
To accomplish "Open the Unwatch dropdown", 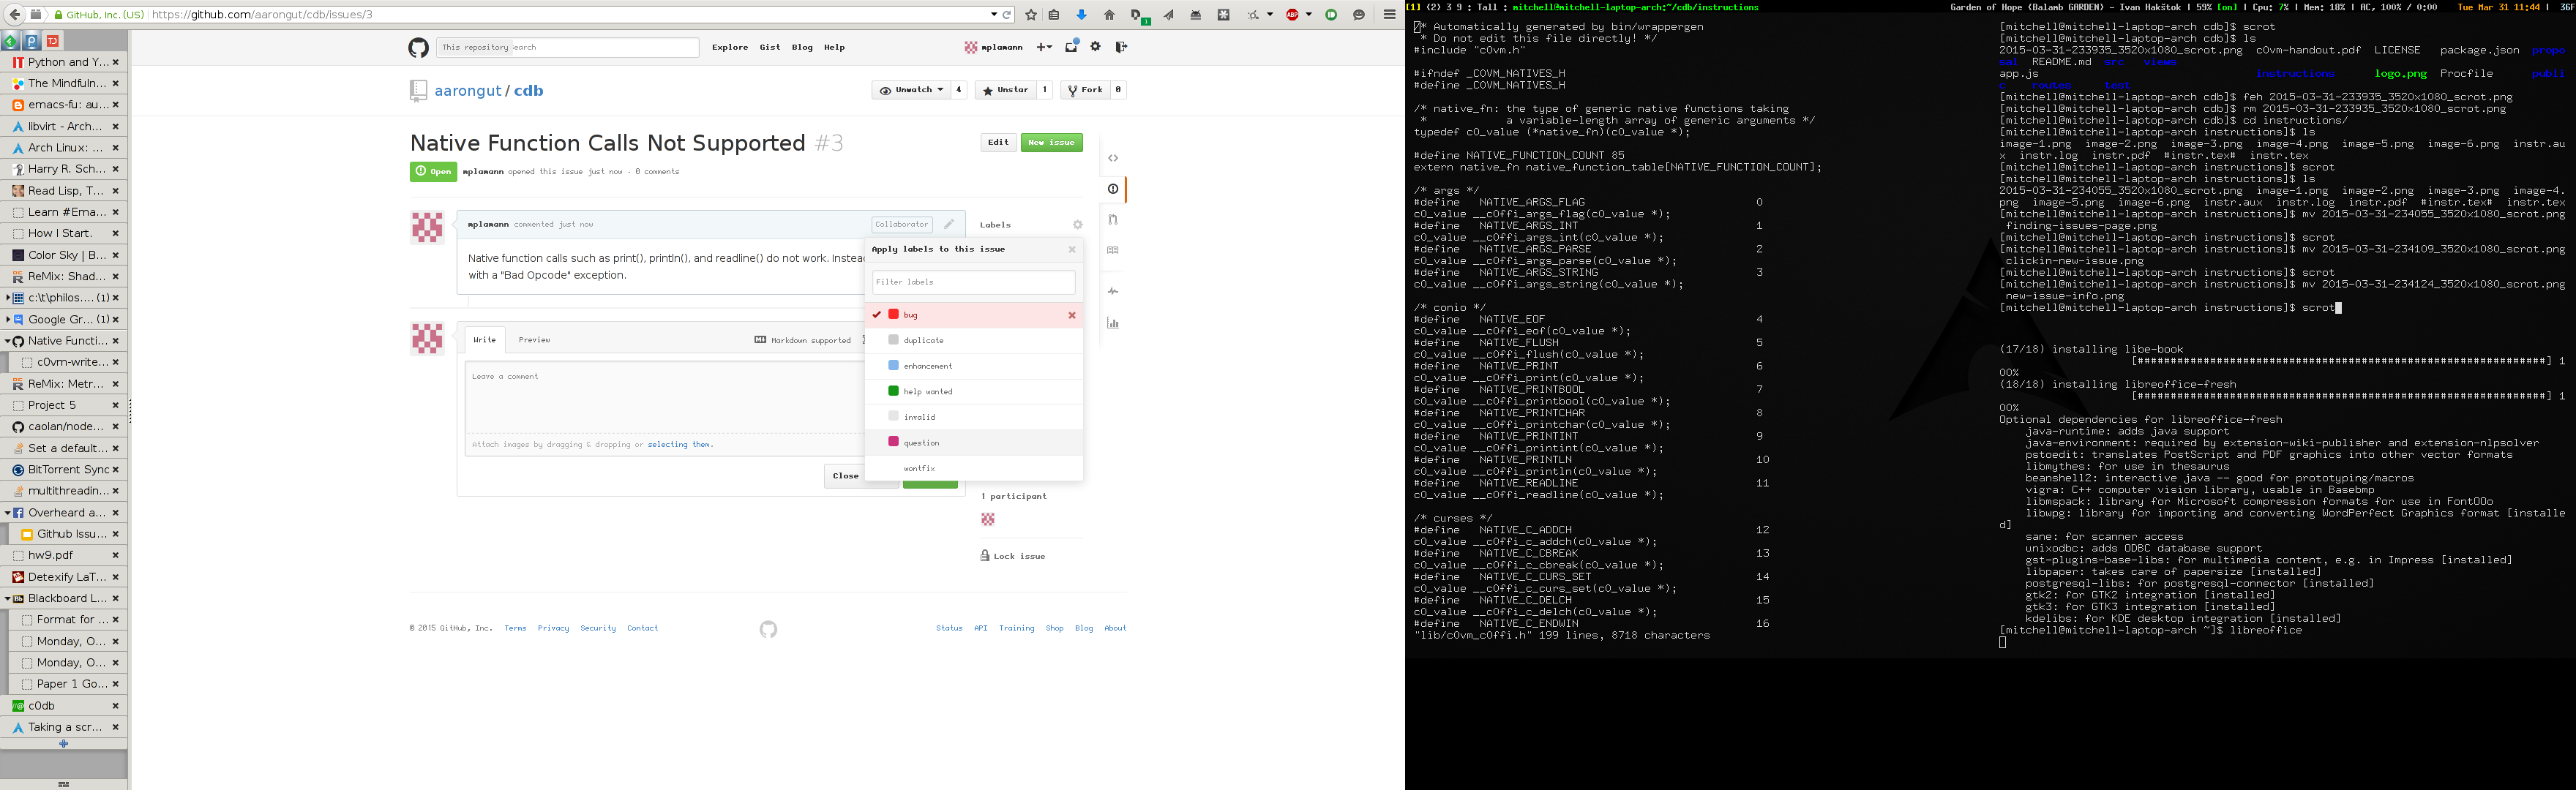I will pyautogui.click(x=913, y=90).
